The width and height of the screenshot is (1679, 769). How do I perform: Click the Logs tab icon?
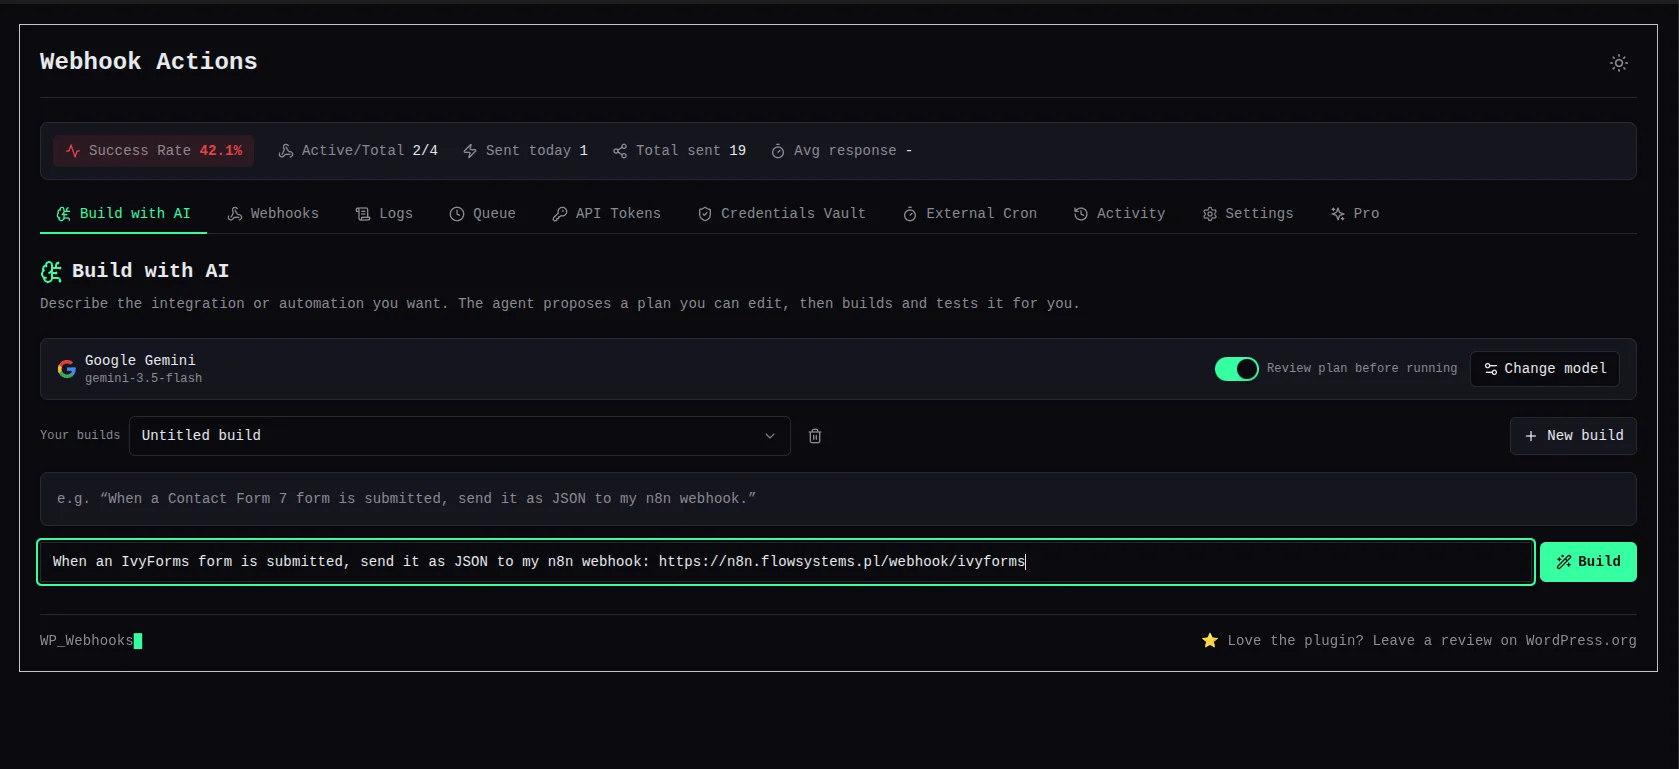[x=363, y=214]
